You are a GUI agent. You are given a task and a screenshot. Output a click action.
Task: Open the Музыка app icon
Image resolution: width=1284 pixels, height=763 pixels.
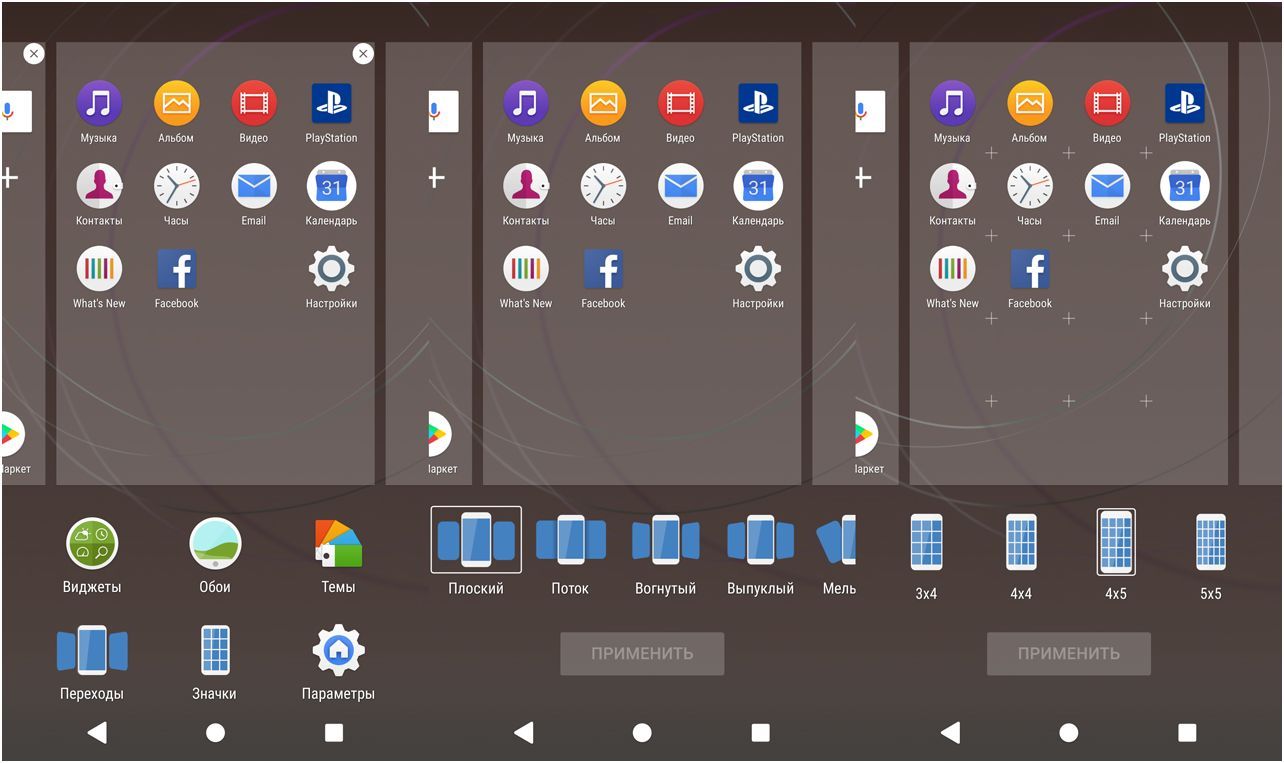[99, 102]
